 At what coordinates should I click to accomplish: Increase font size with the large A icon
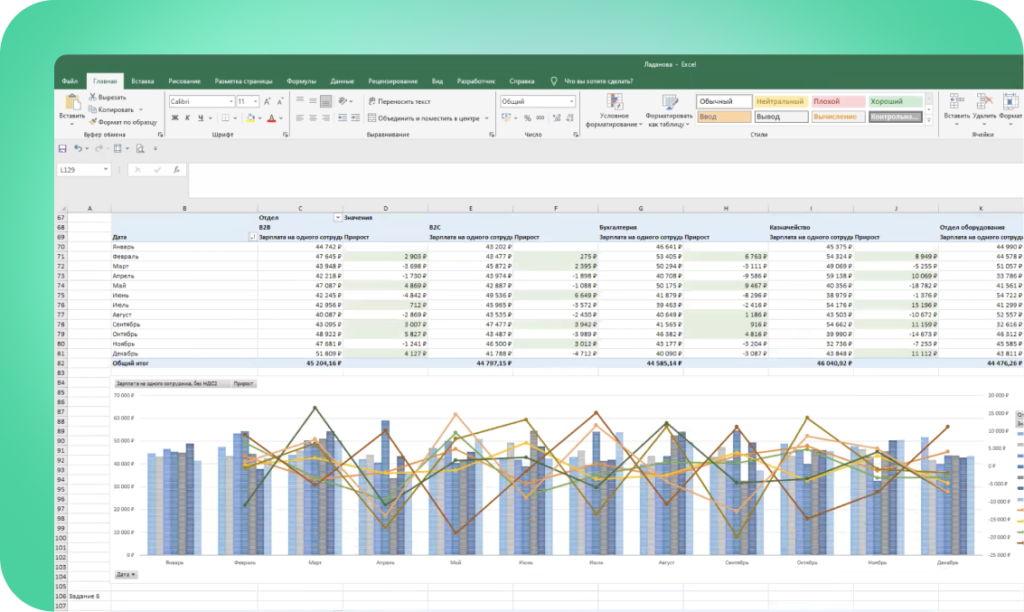click(266, 101)
